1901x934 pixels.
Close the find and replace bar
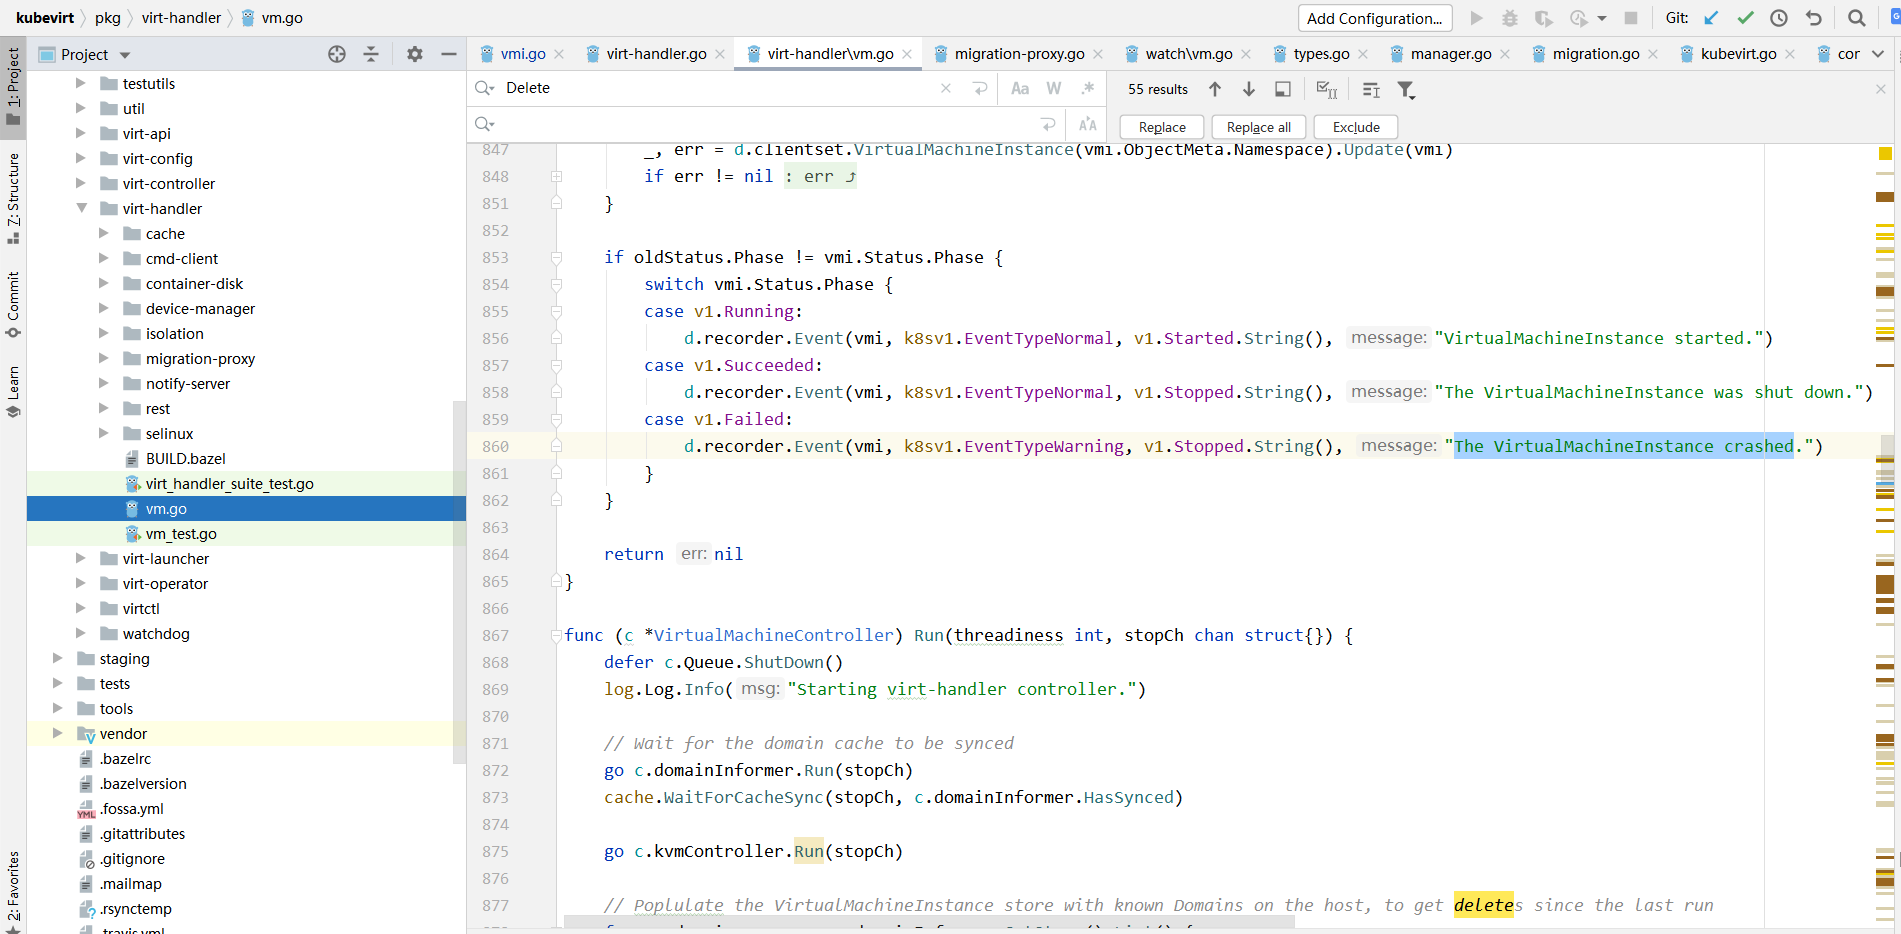pos(1881,89)
